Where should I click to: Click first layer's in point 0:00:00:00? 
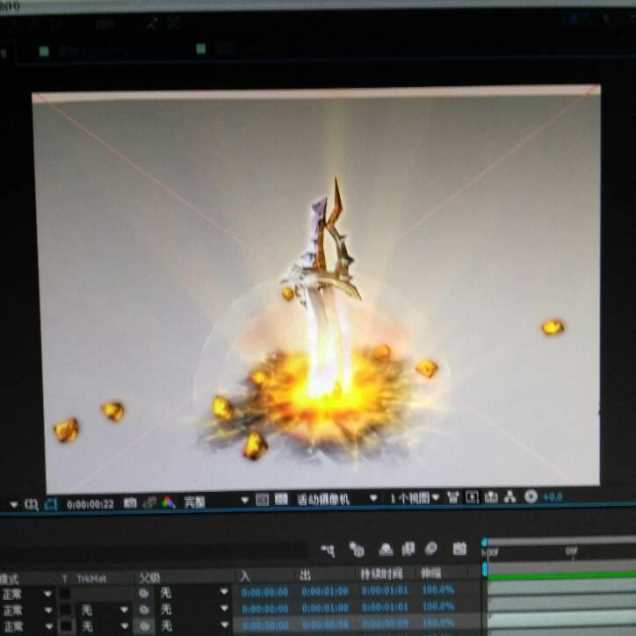[264, 592]
